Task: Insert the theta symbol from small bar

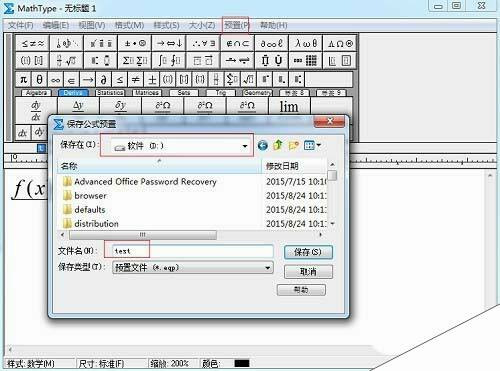Action: point(39,79)
